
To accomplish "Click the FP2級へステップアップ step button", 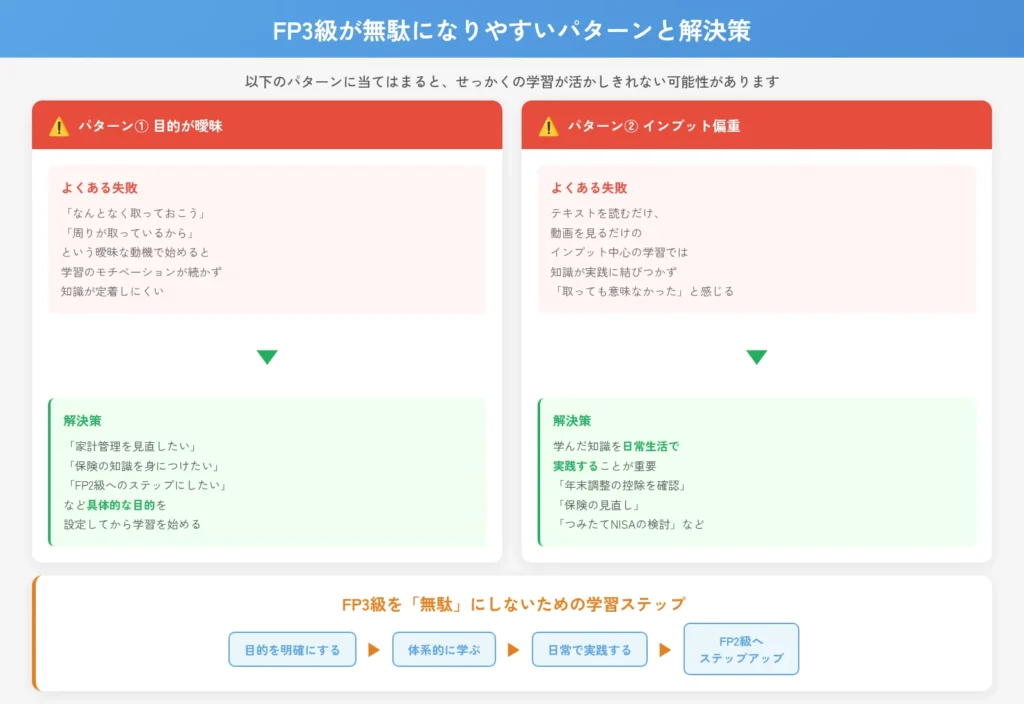I will point(741,649).
